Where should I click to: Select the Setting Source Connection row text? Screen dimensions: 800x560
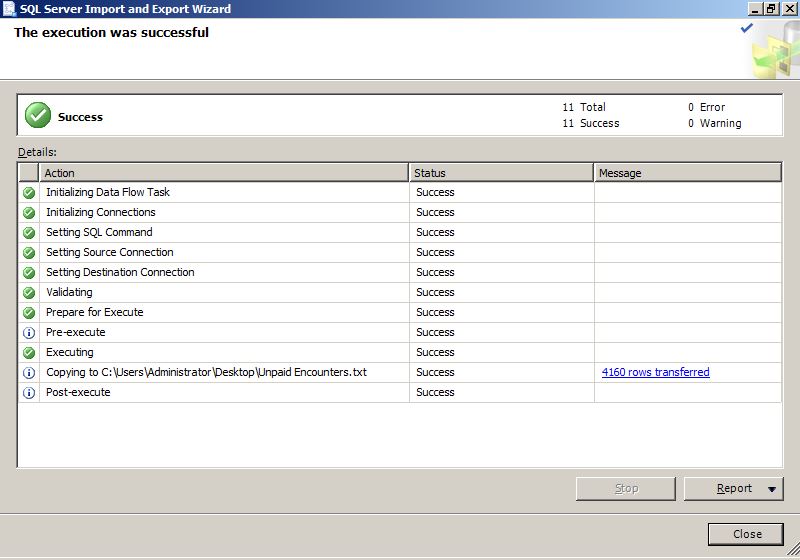coord(110,252)
